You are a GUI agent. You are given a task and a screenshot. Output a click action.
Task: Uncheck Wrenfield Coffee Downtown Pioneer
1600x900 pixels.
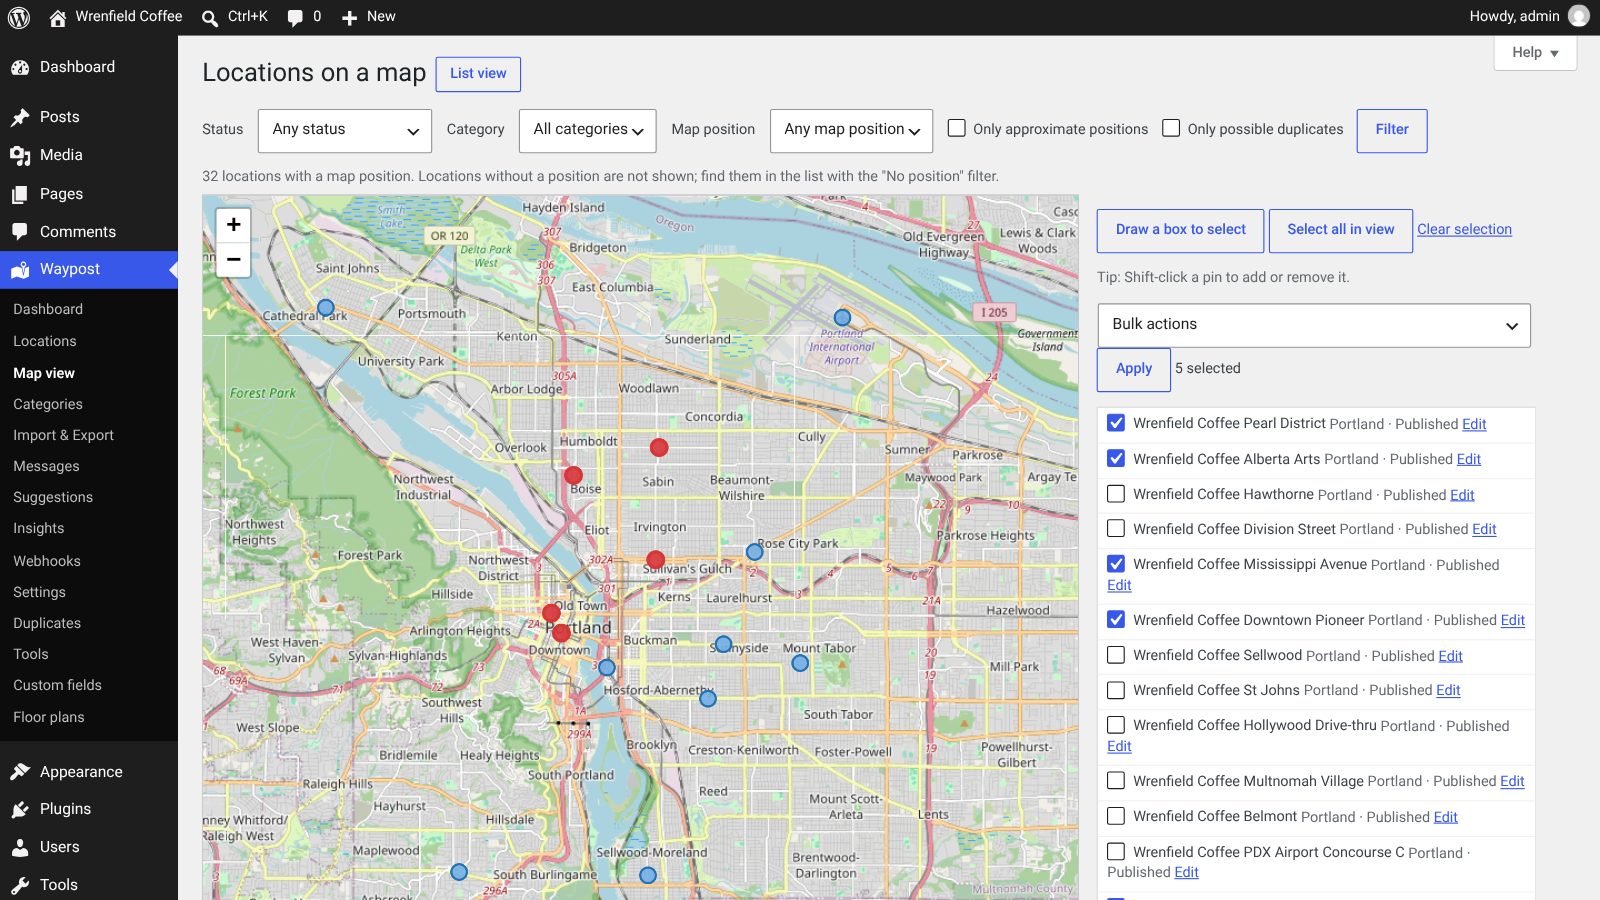tap(1116, 619)
